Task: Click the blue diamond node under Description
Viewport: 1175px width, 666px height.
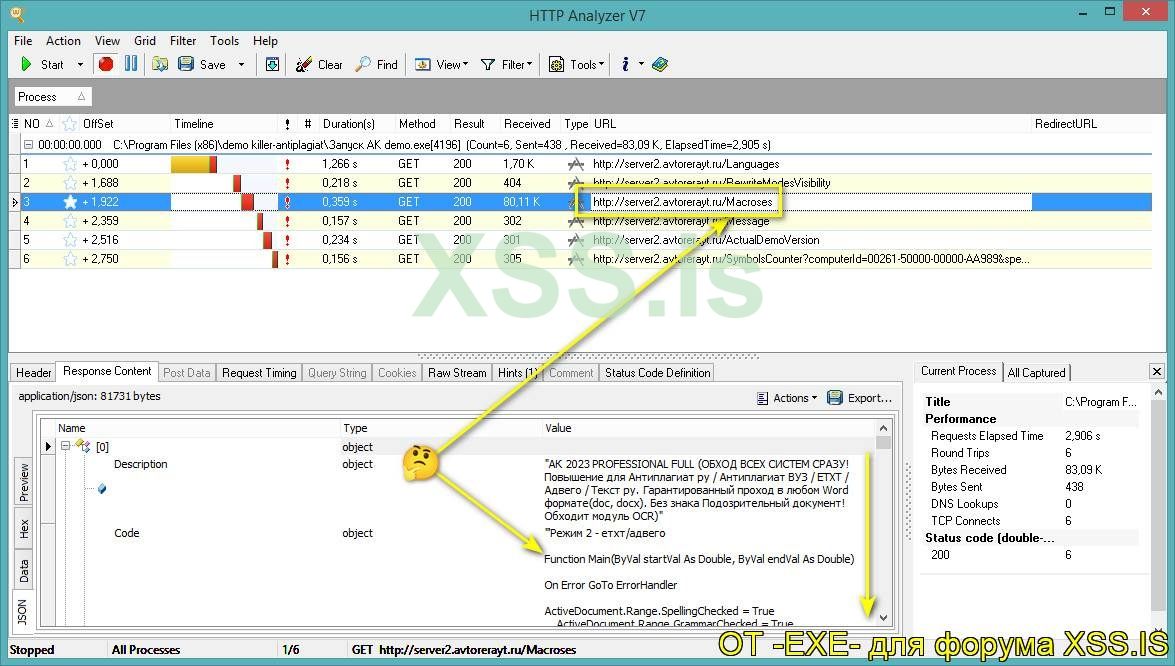Action: (x=102, y=488)
